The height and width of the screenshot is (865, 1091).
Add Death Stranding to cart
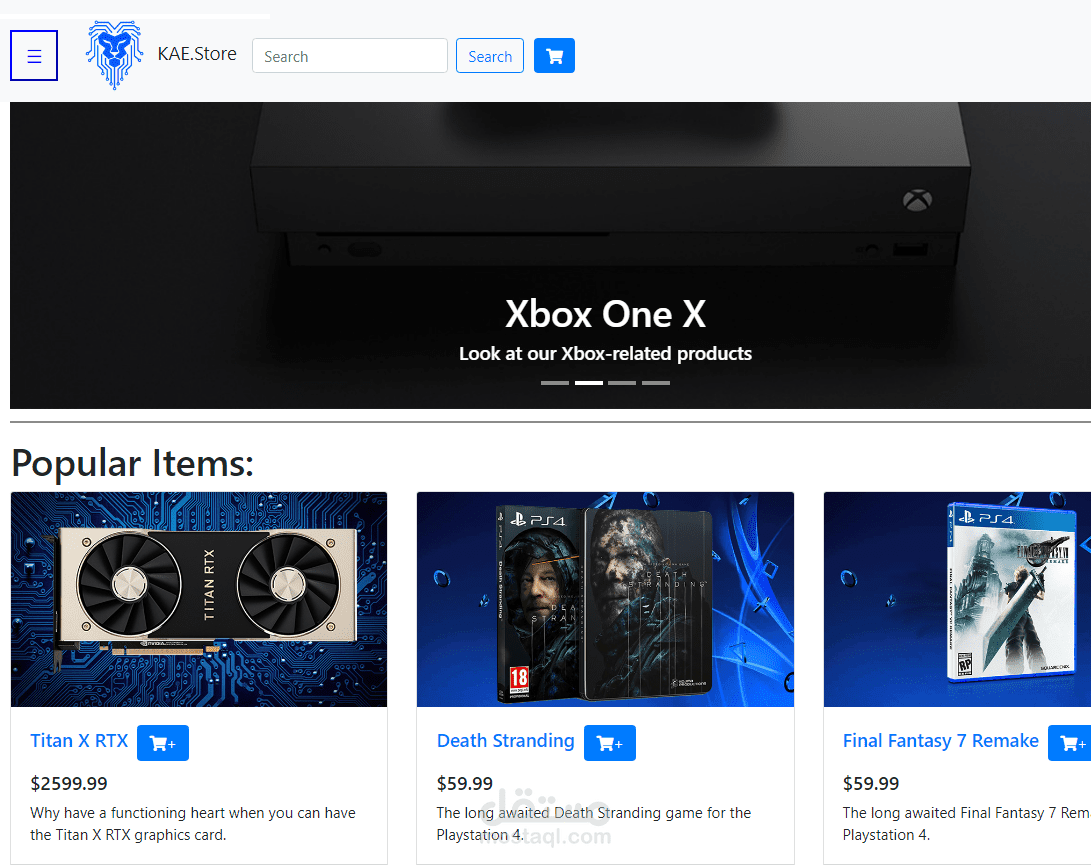click(610, 743)
